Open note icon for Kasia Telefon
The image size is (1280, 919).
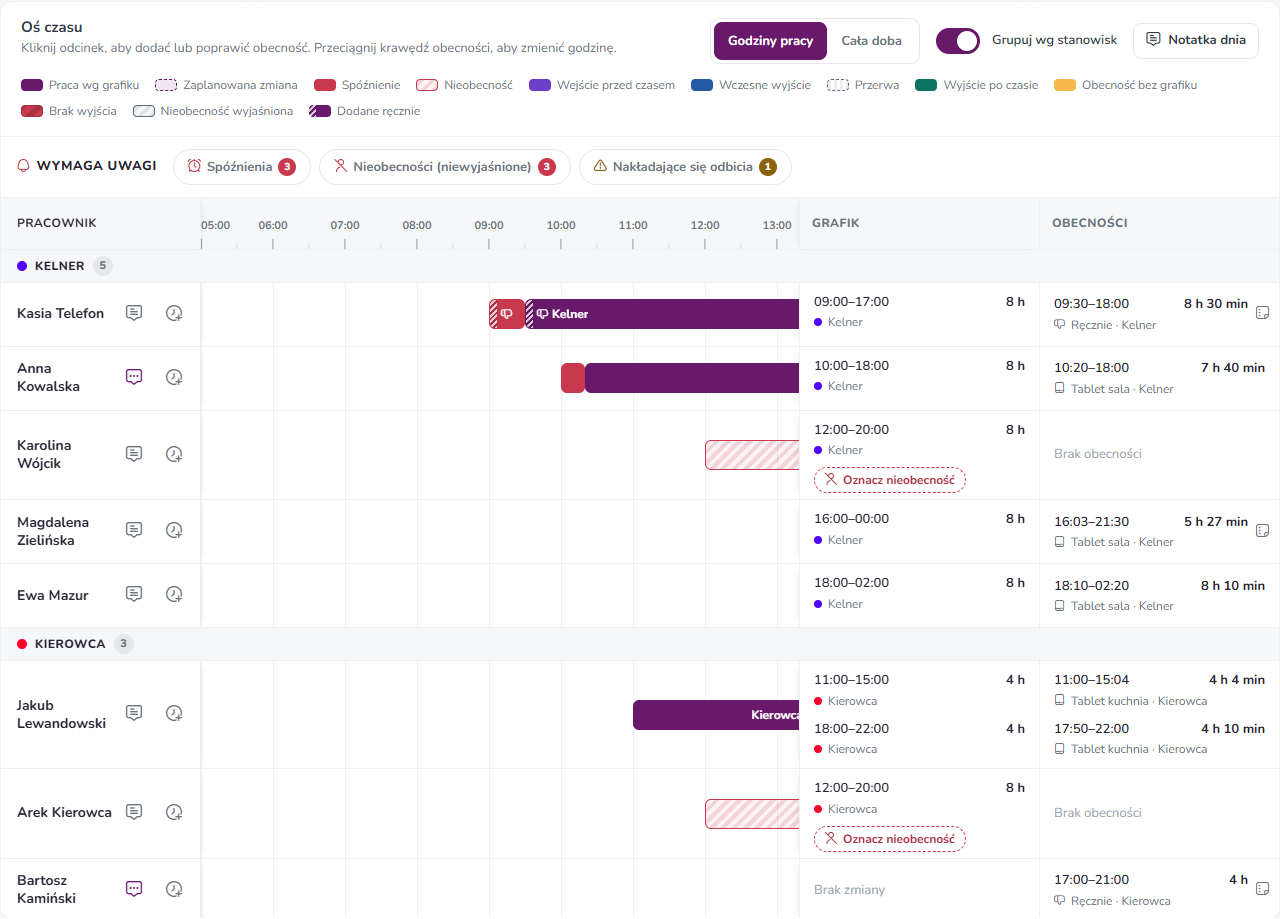(134, 313)
